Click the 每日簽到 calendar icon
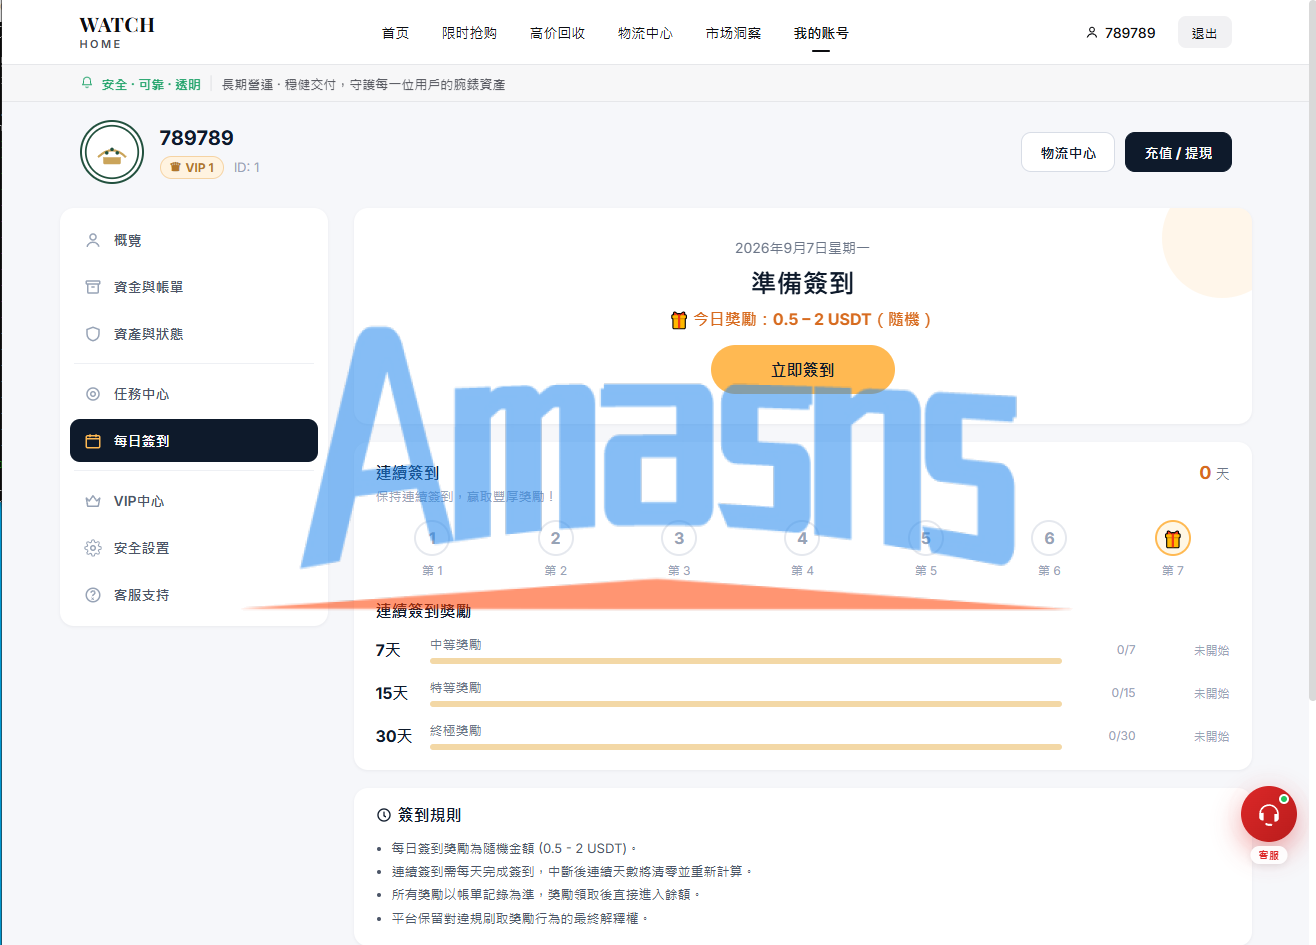Viewport: 1316px width, 945px height. 93,441
